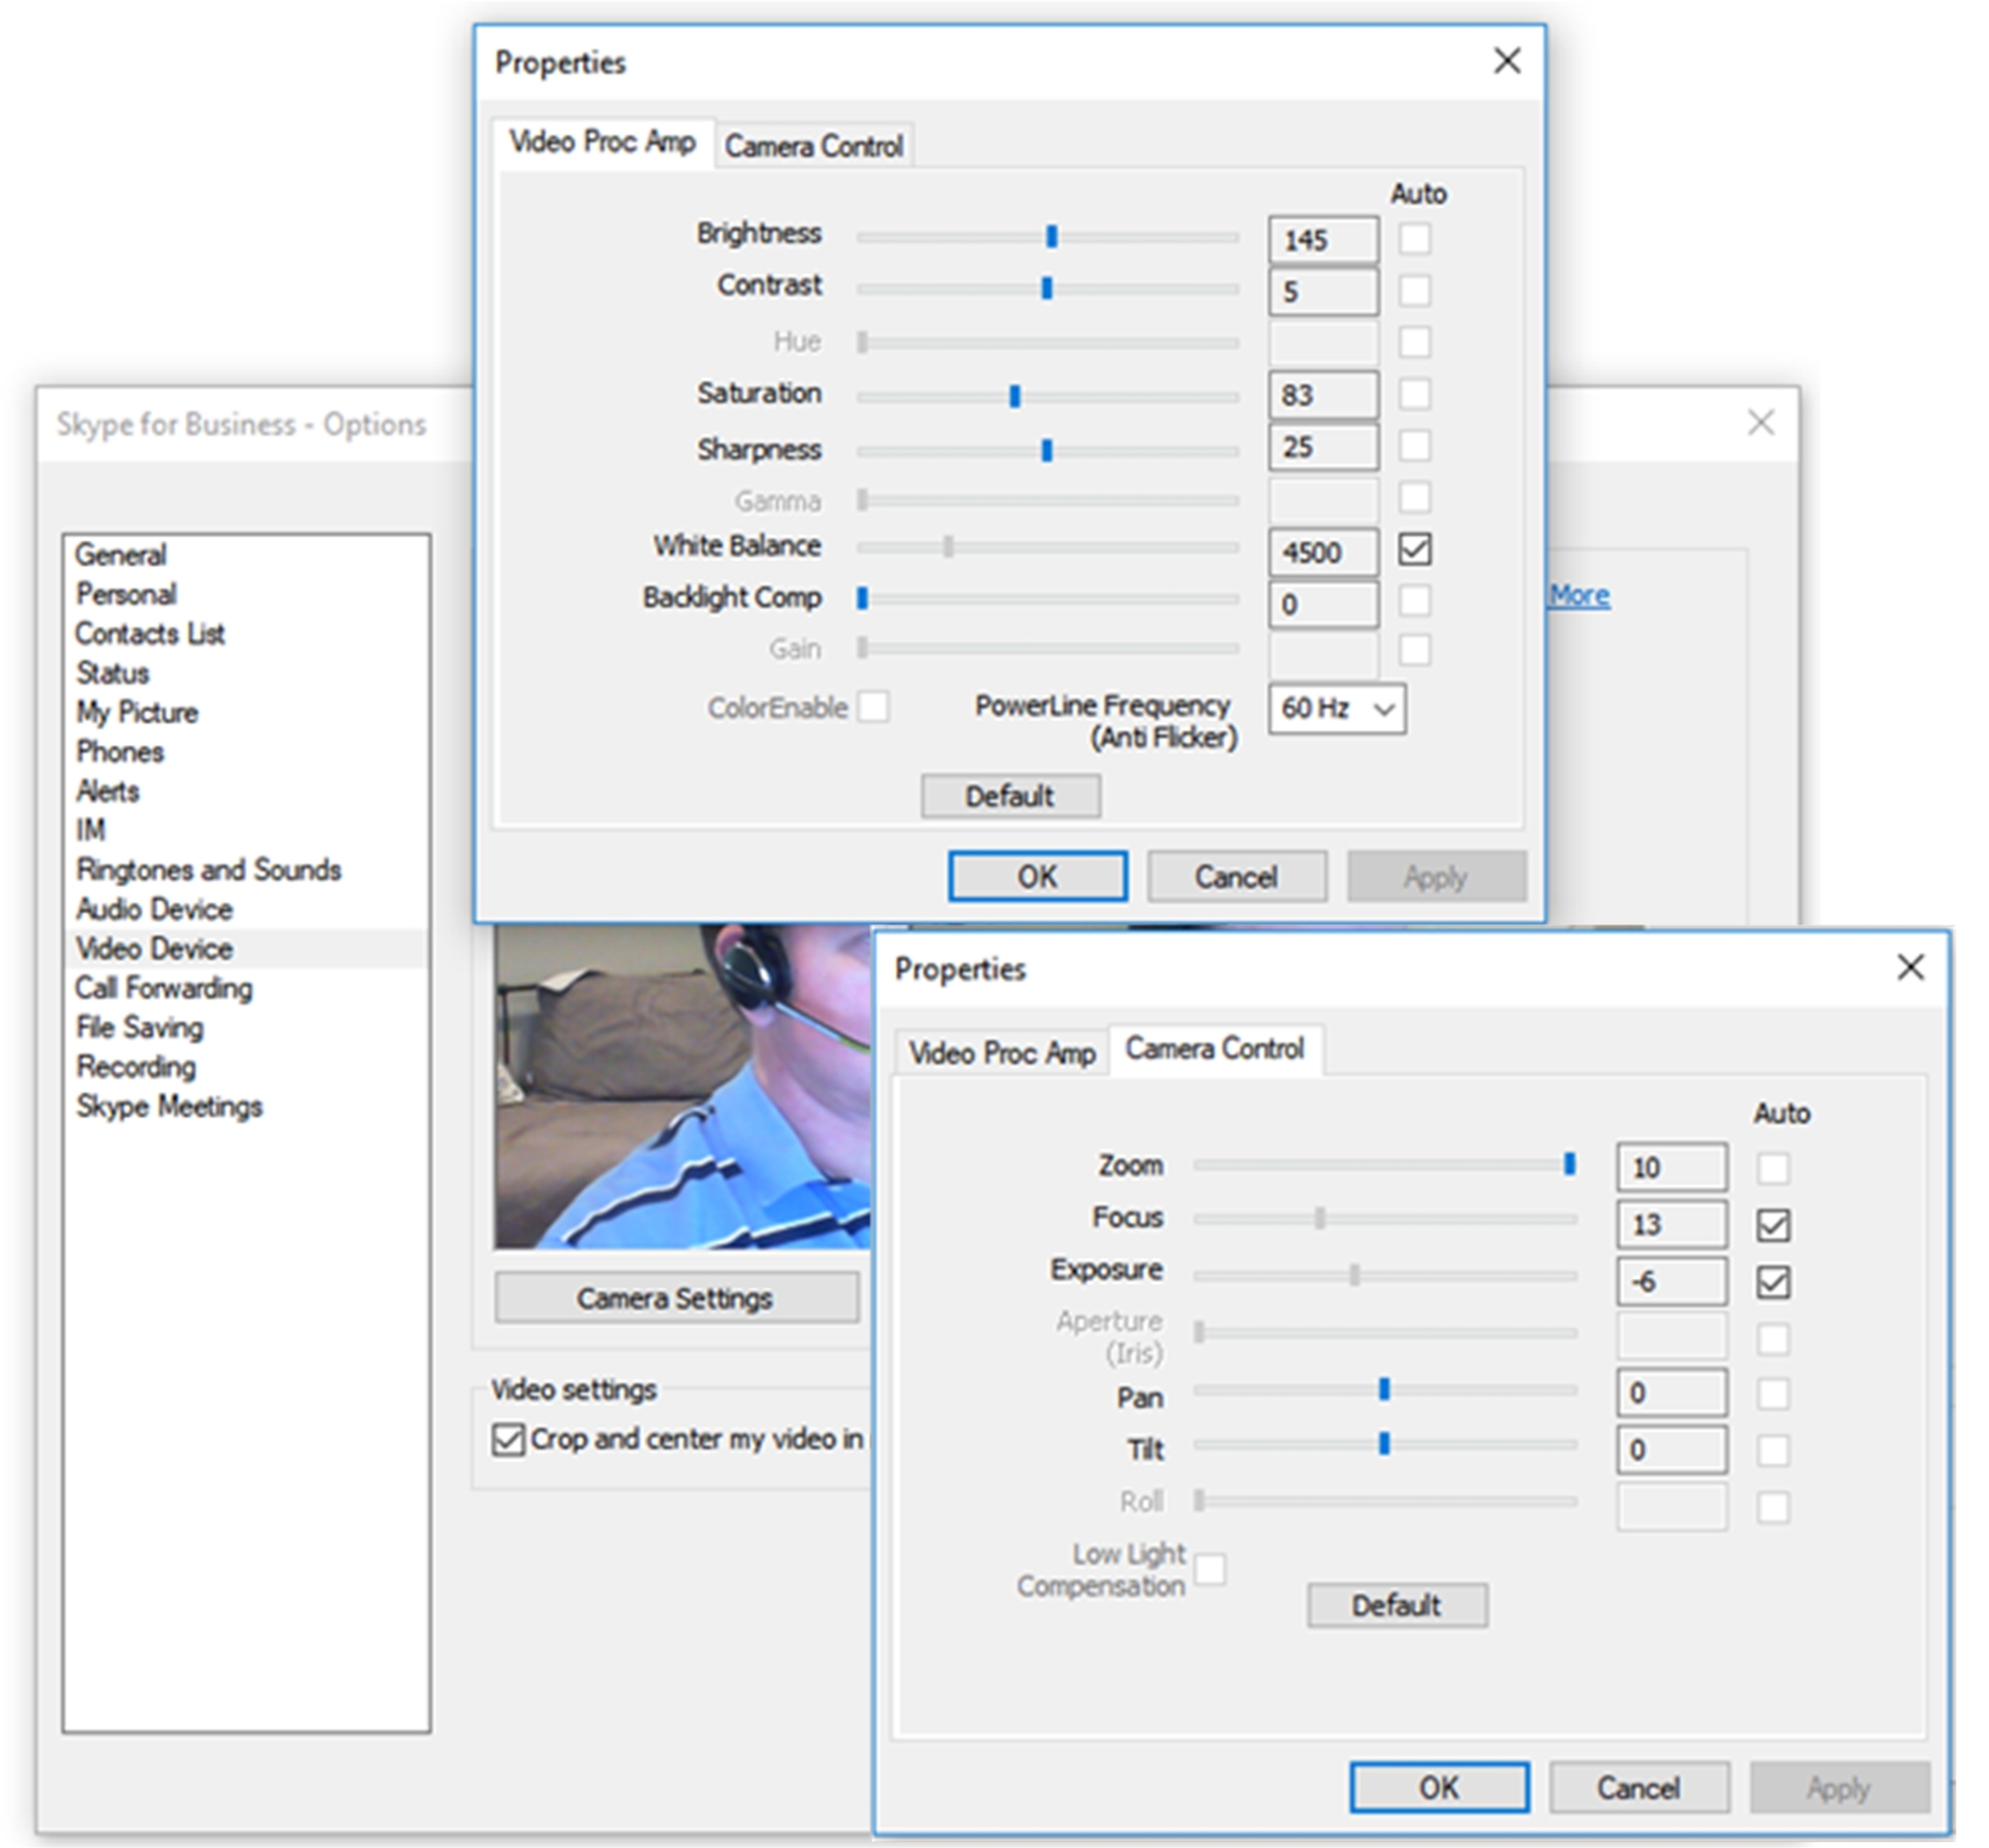Uncheck Auto Focus checkbox
Screen dimensions: 1989x1848
coord(1772,1225)
